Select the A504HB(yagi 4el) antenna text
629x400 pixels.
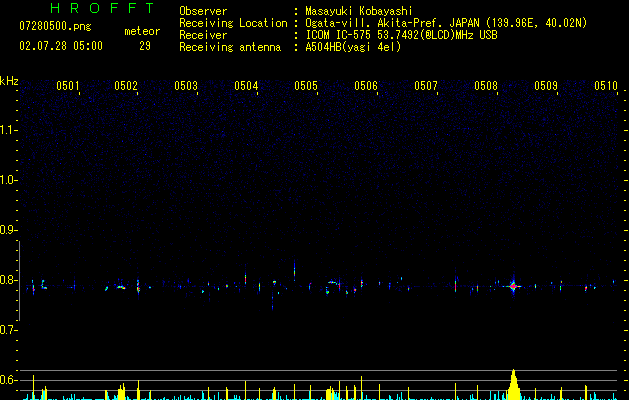pos(353,47)
